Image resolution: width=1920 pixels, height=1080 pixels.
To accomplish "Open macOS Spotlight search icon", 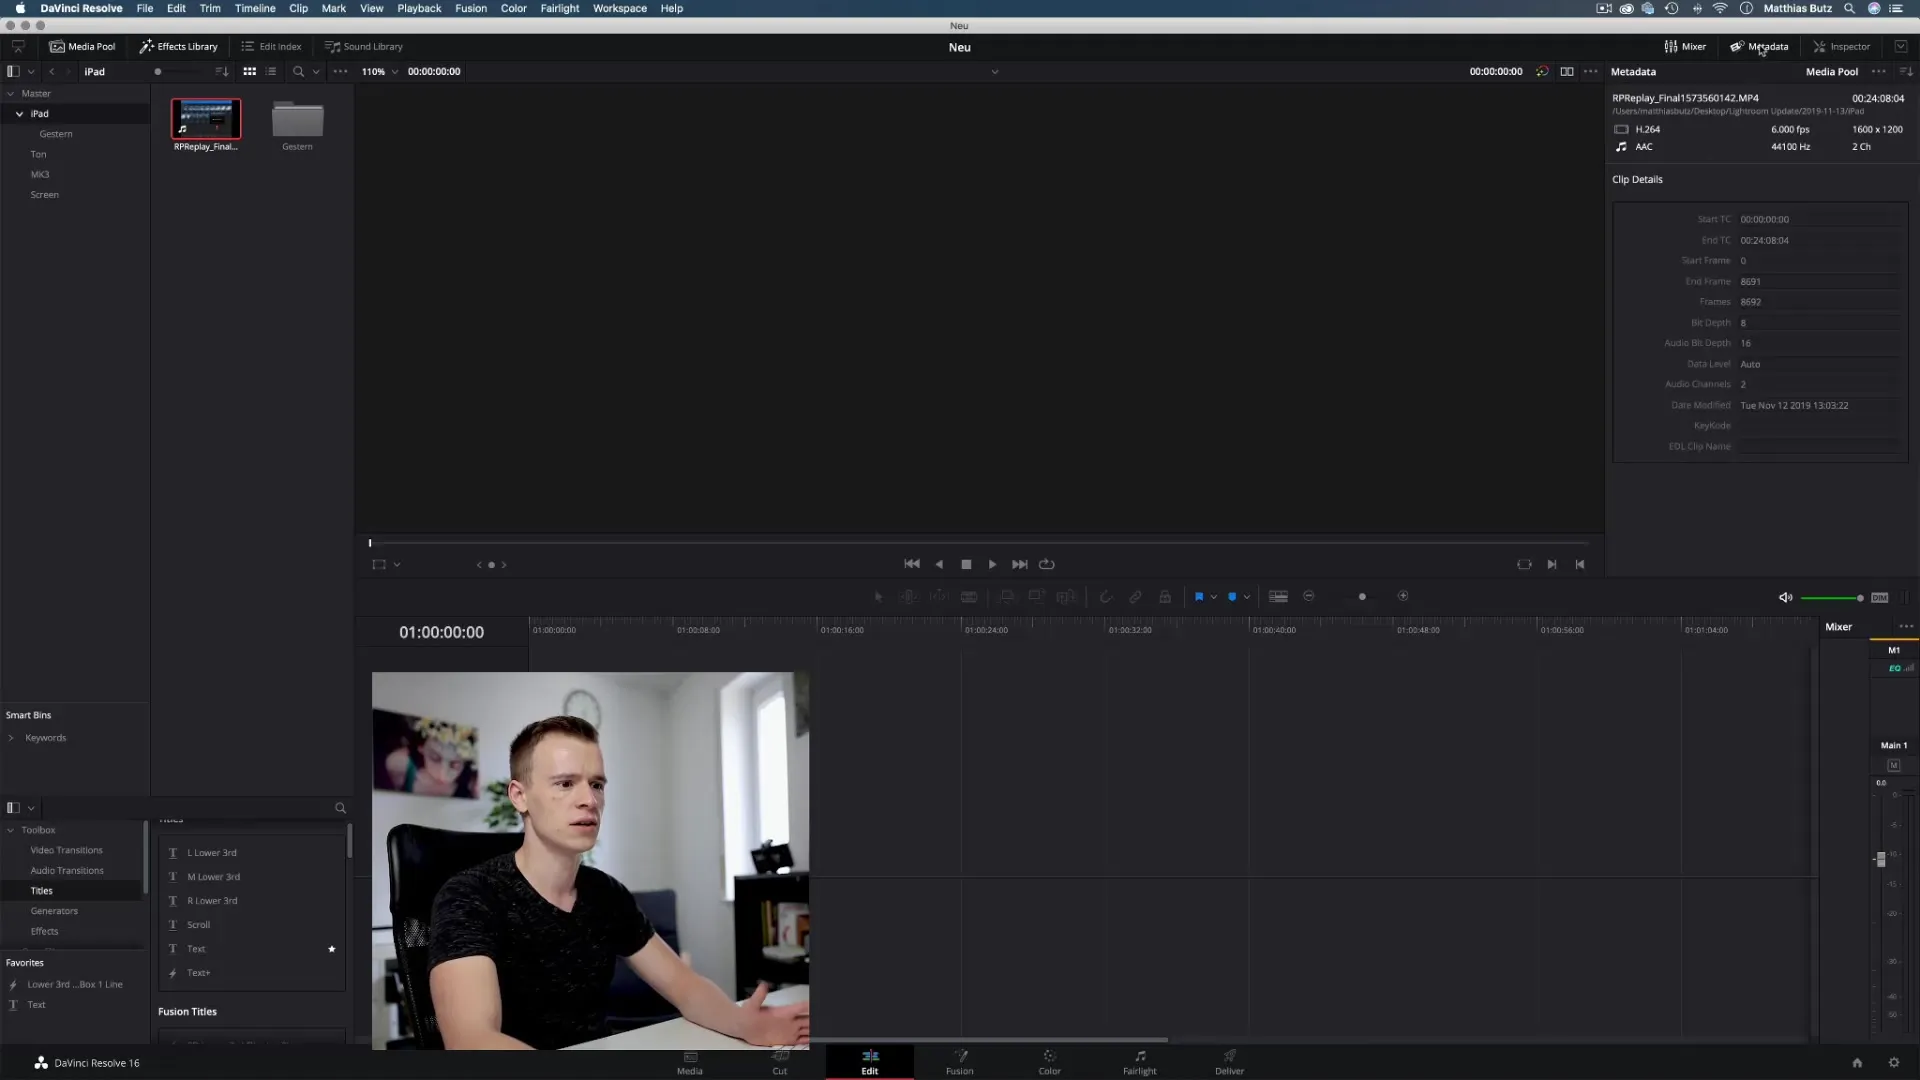I will point(1849,8).
